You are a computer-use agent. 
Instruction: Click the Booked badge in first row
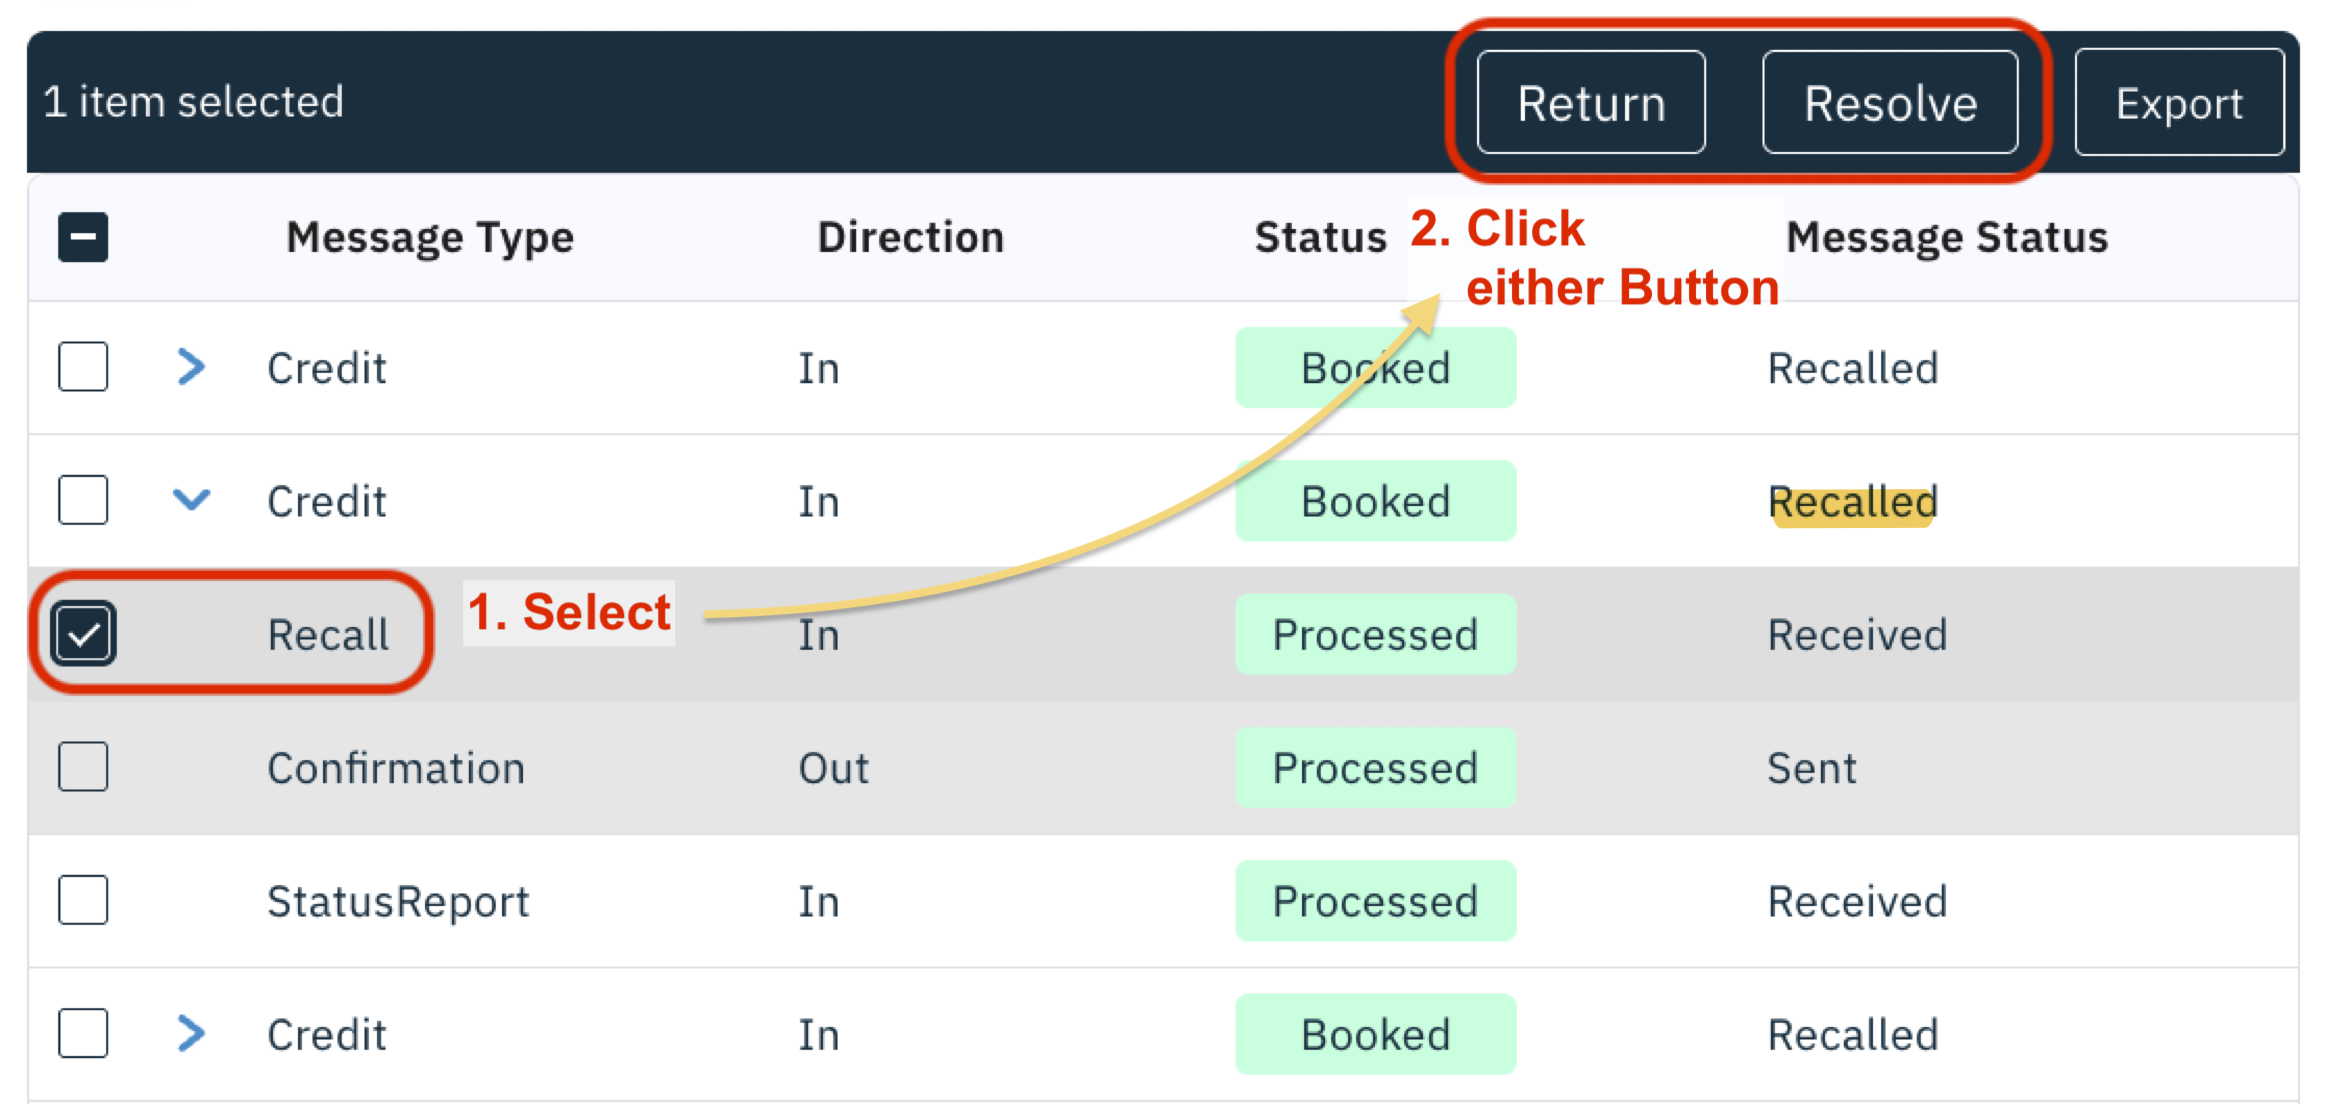pos(1375,368)
